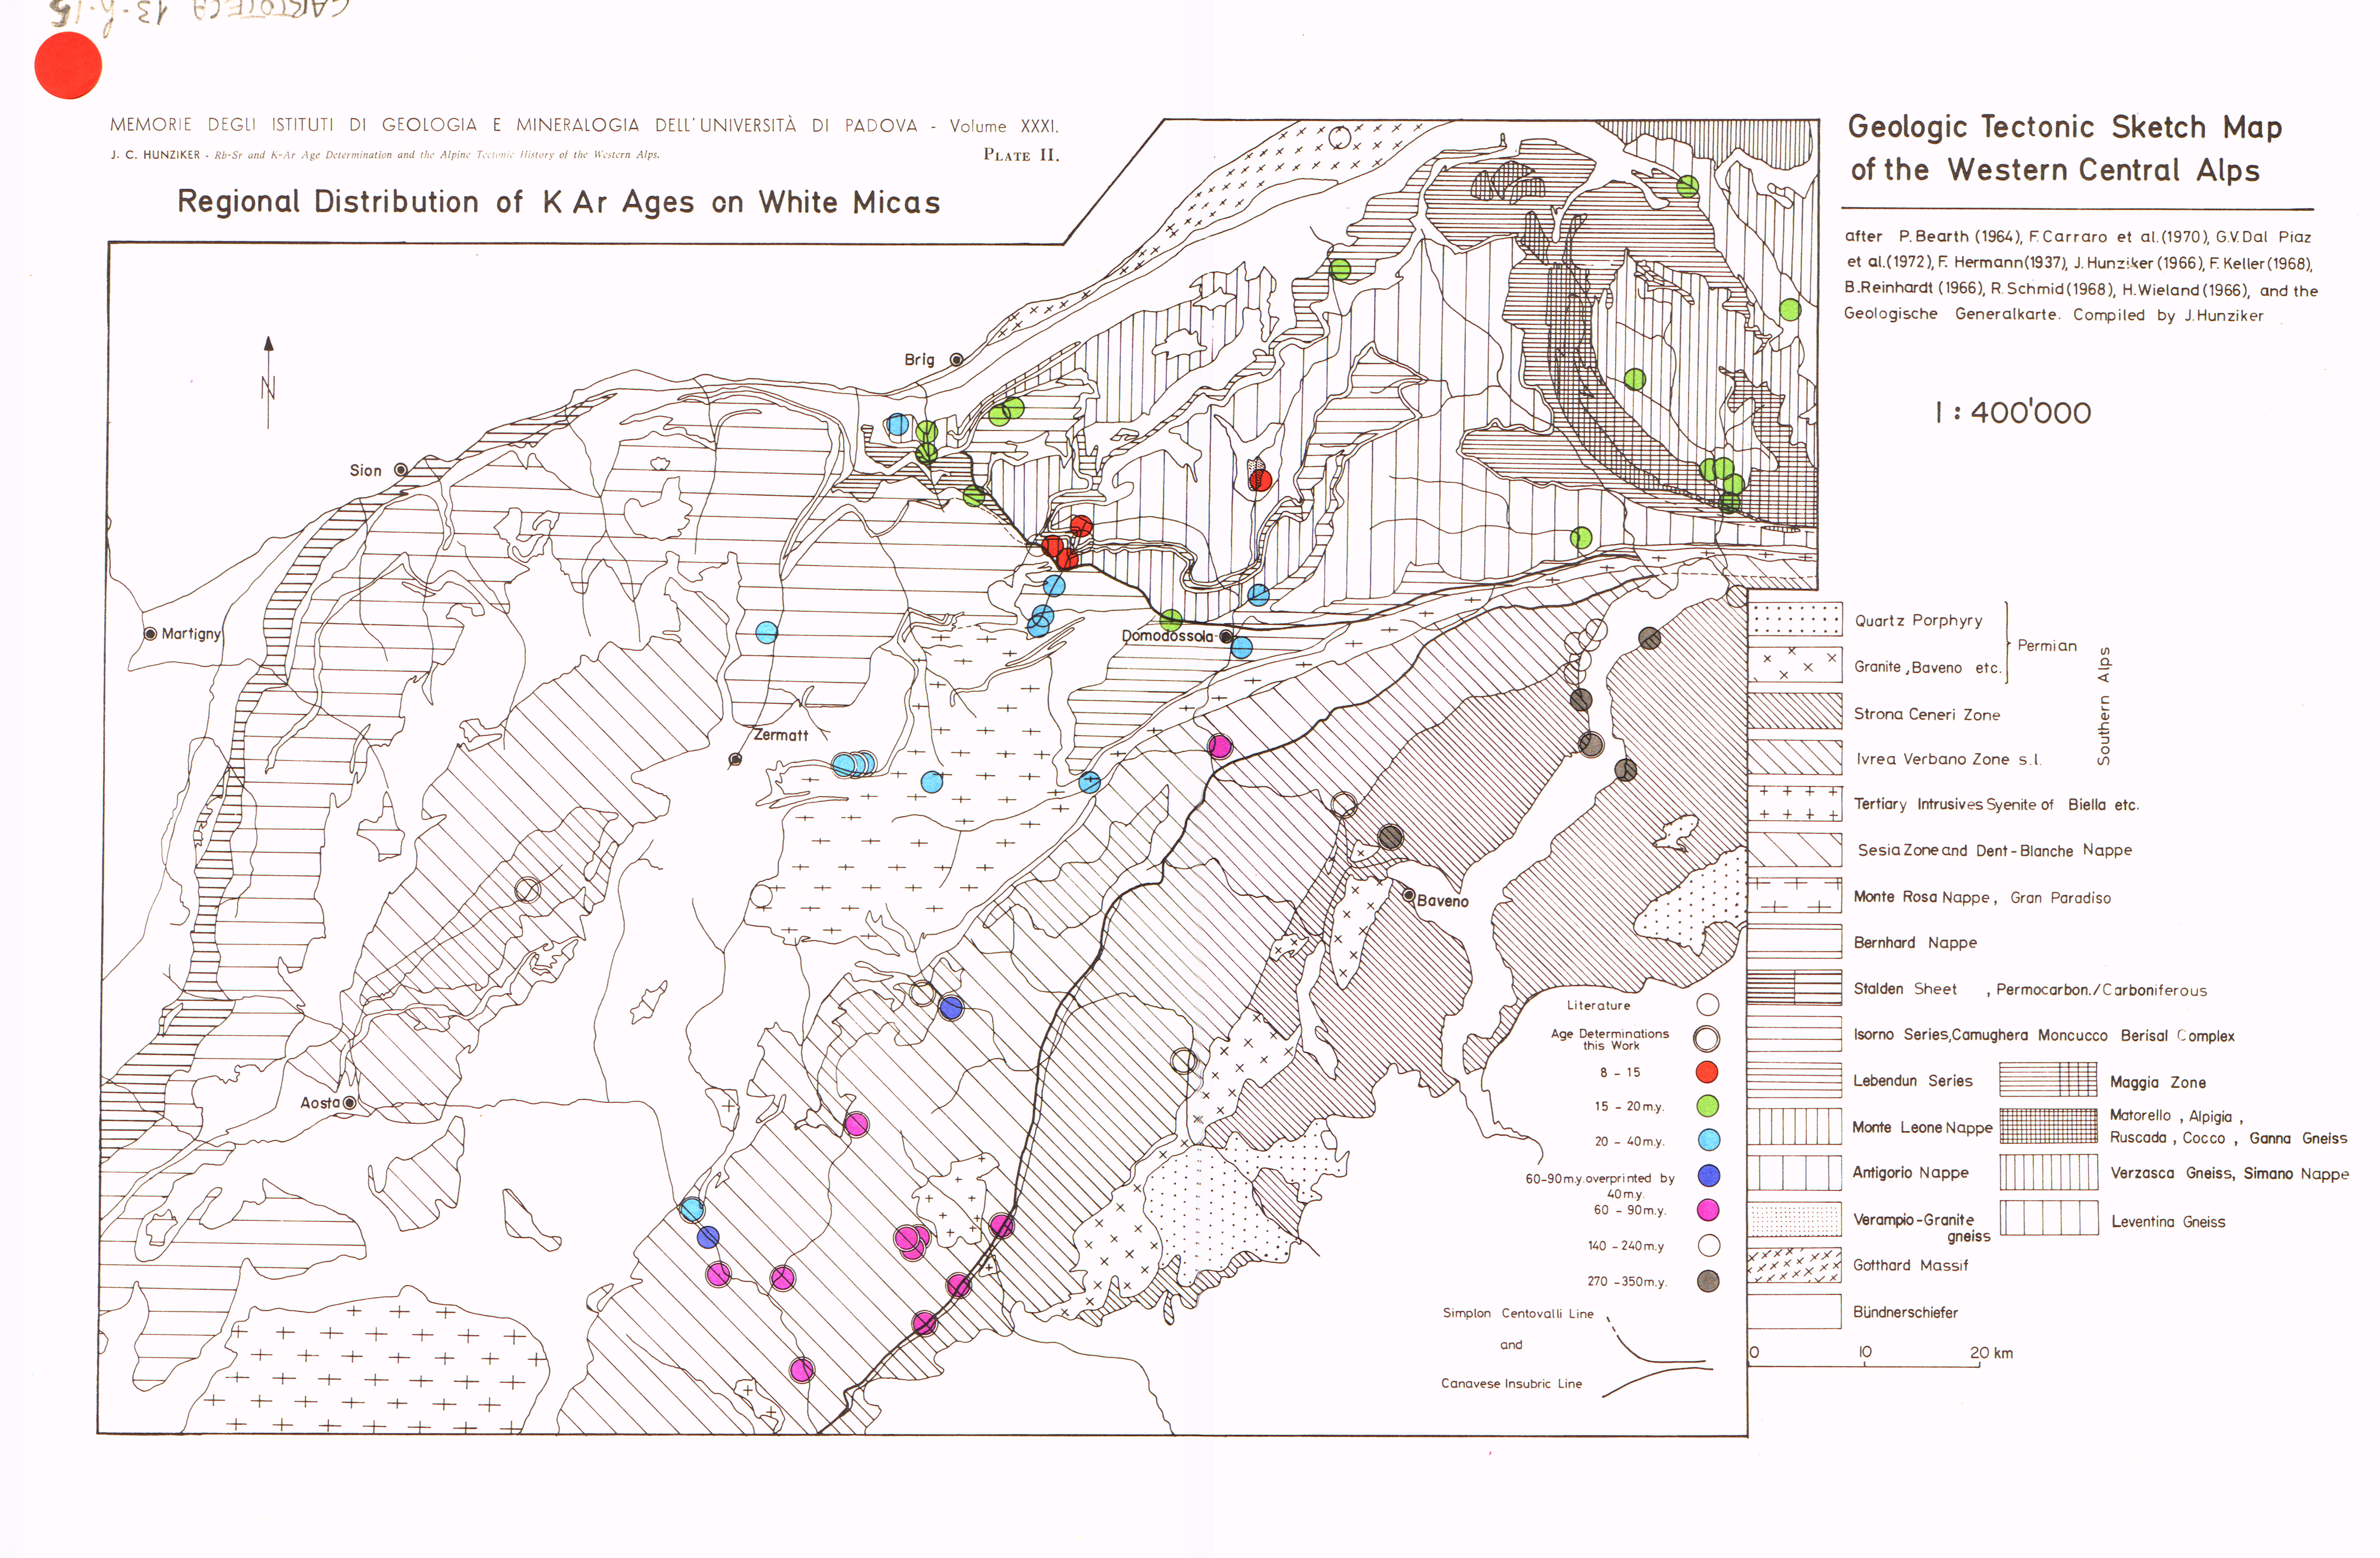Click the Quartz Porphyry legend pattern box

pyautogui.click(x=1795, y=619)
